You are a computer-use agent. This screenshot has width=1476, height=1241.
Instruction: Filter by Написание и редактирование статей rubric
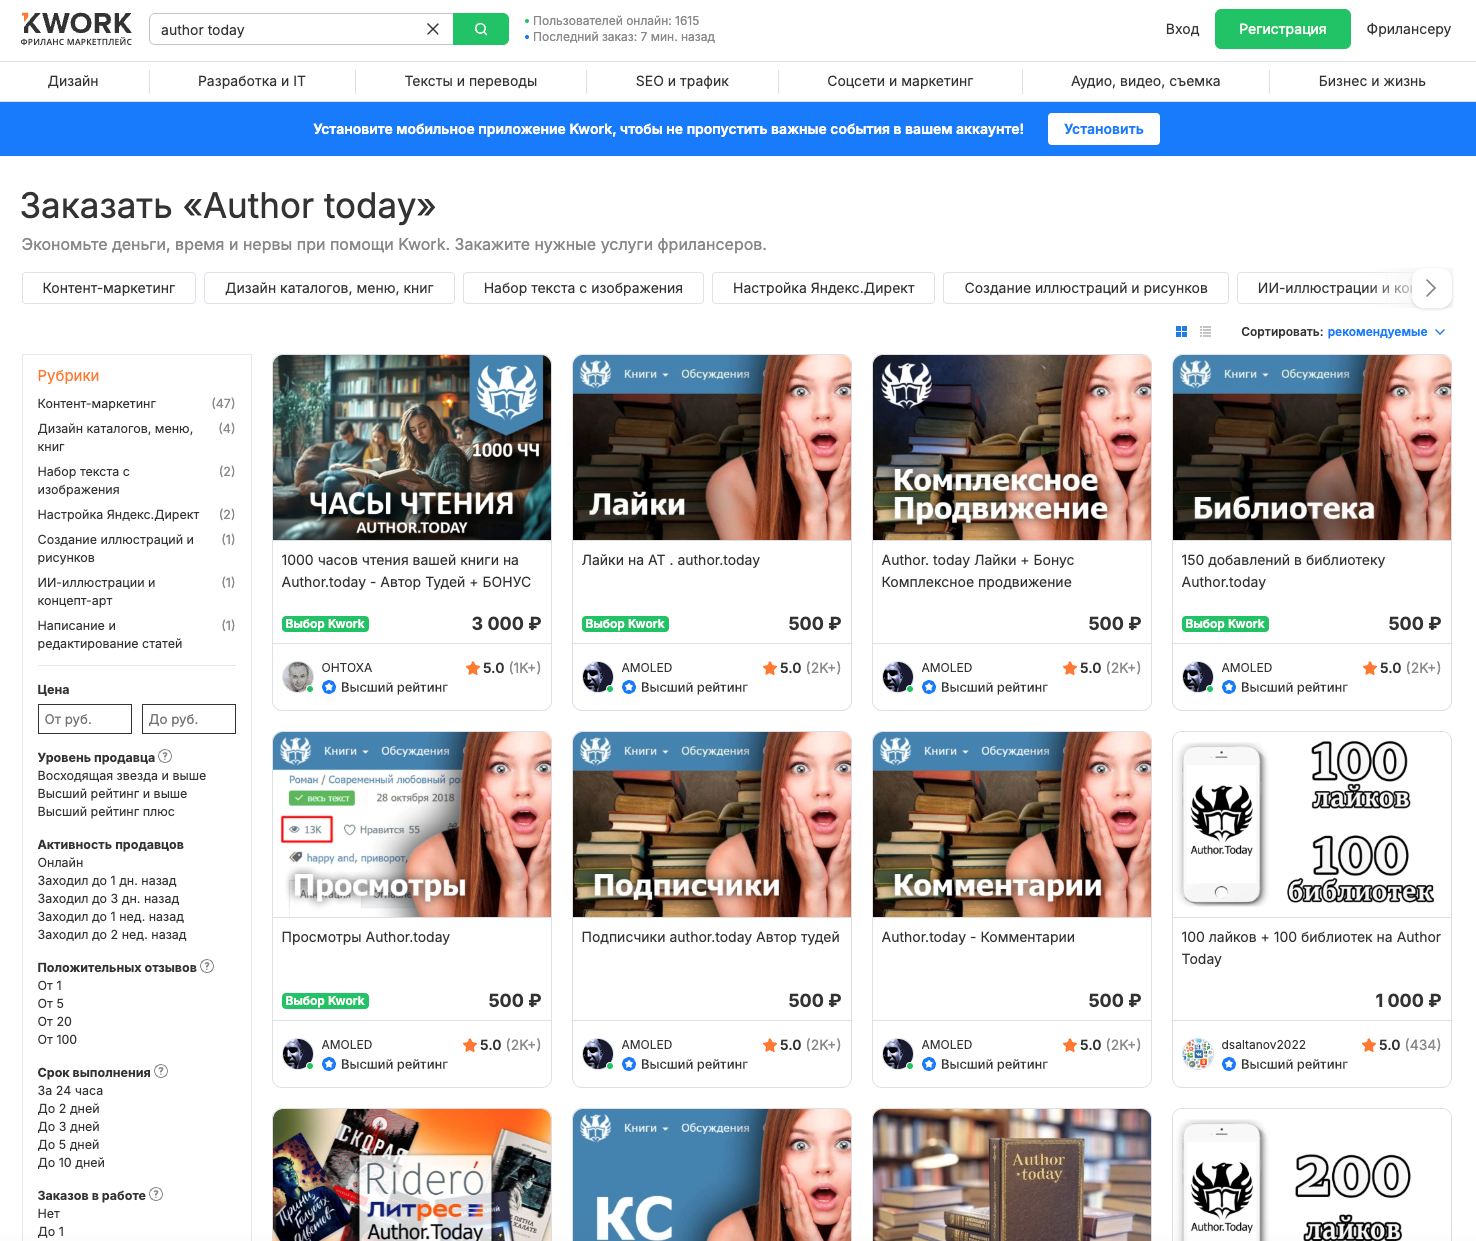point(110,634)
